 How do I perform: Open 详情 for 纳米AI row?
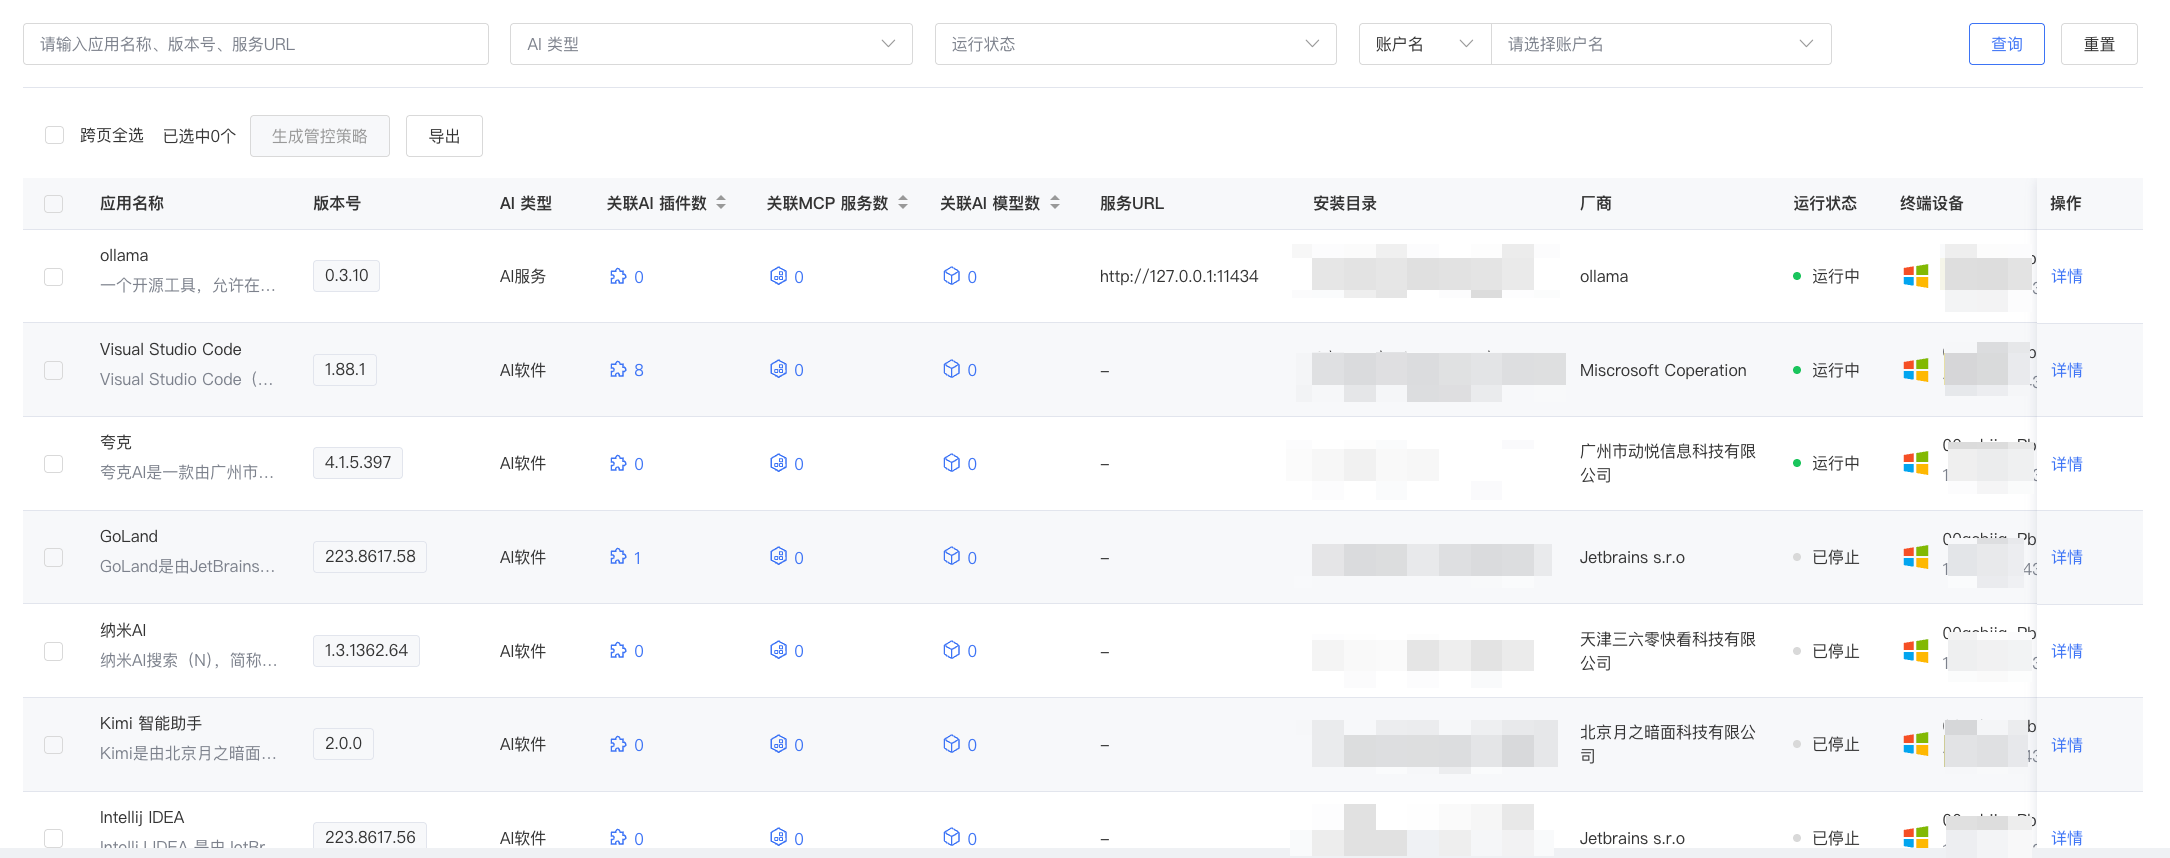[x=2067, y=651]
